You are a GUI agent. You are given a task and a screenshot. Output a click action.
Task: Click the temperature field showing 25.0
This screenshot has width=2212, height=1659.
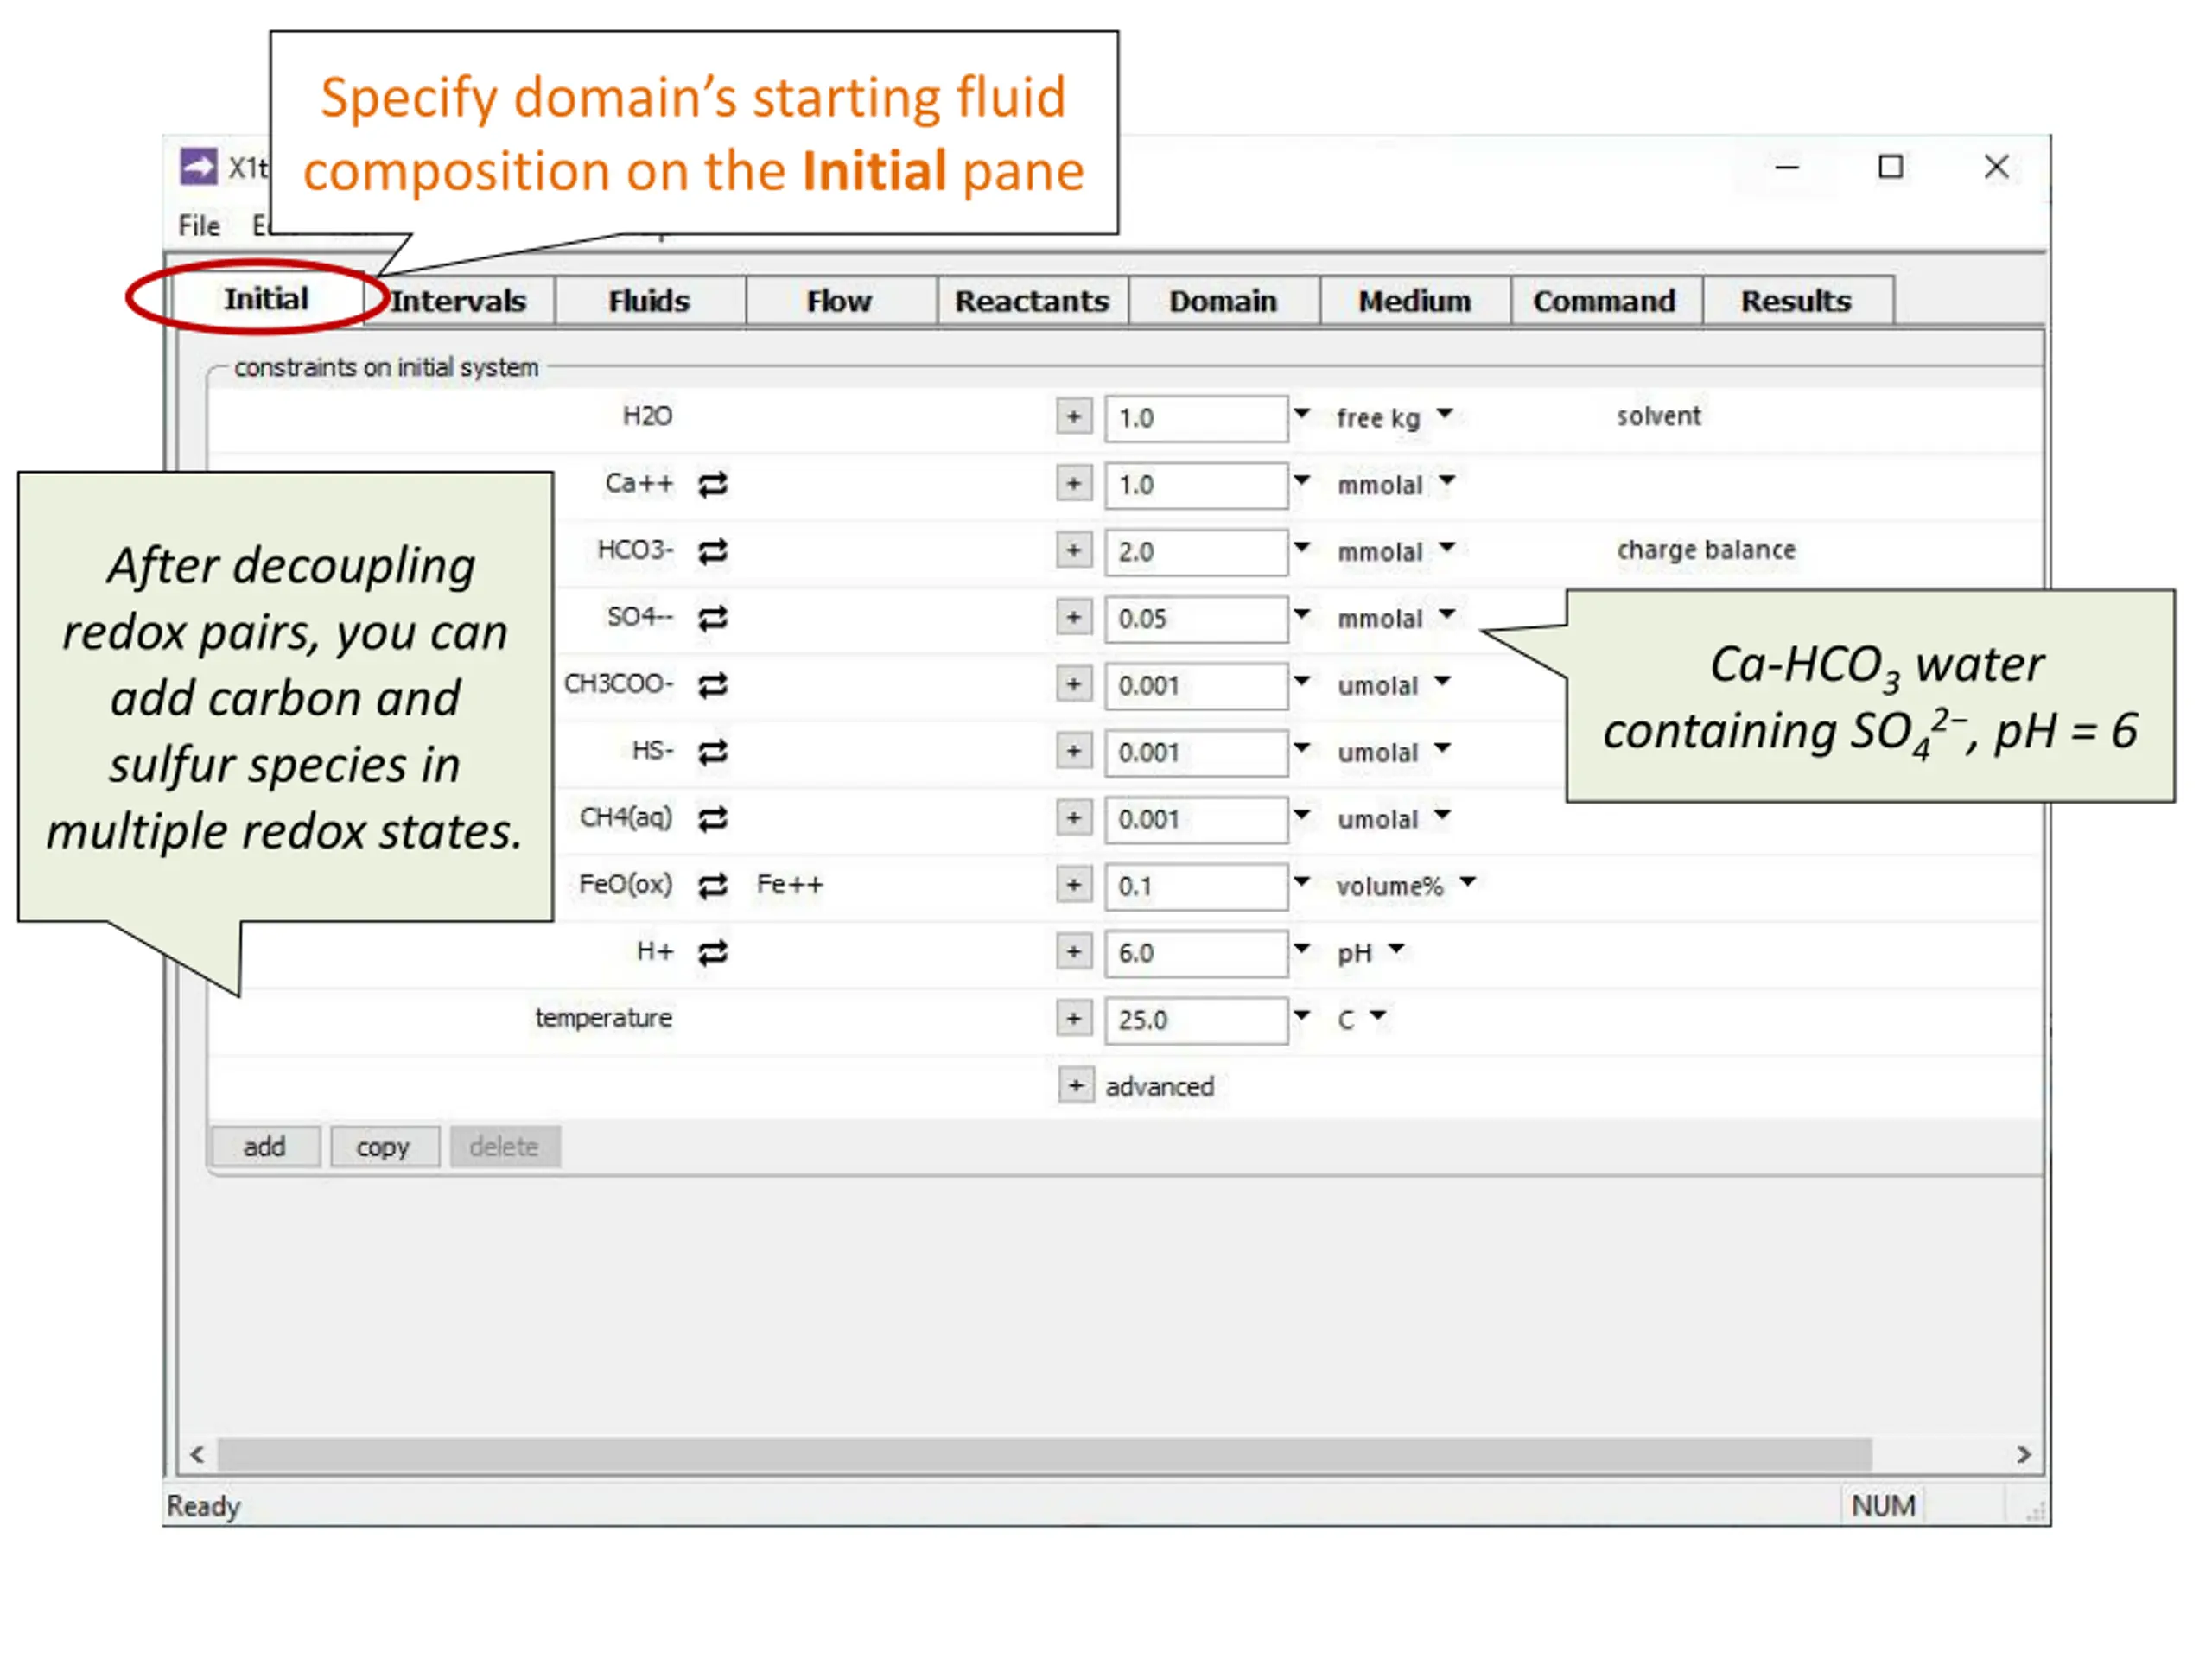1196,1020
